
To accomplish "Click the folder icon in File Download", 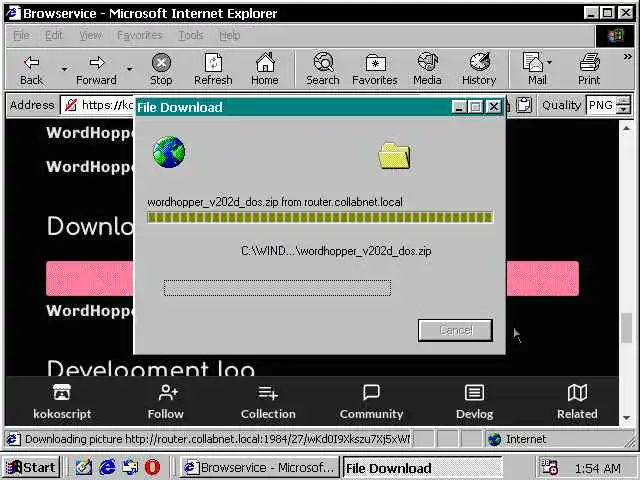I will point(394,156).
